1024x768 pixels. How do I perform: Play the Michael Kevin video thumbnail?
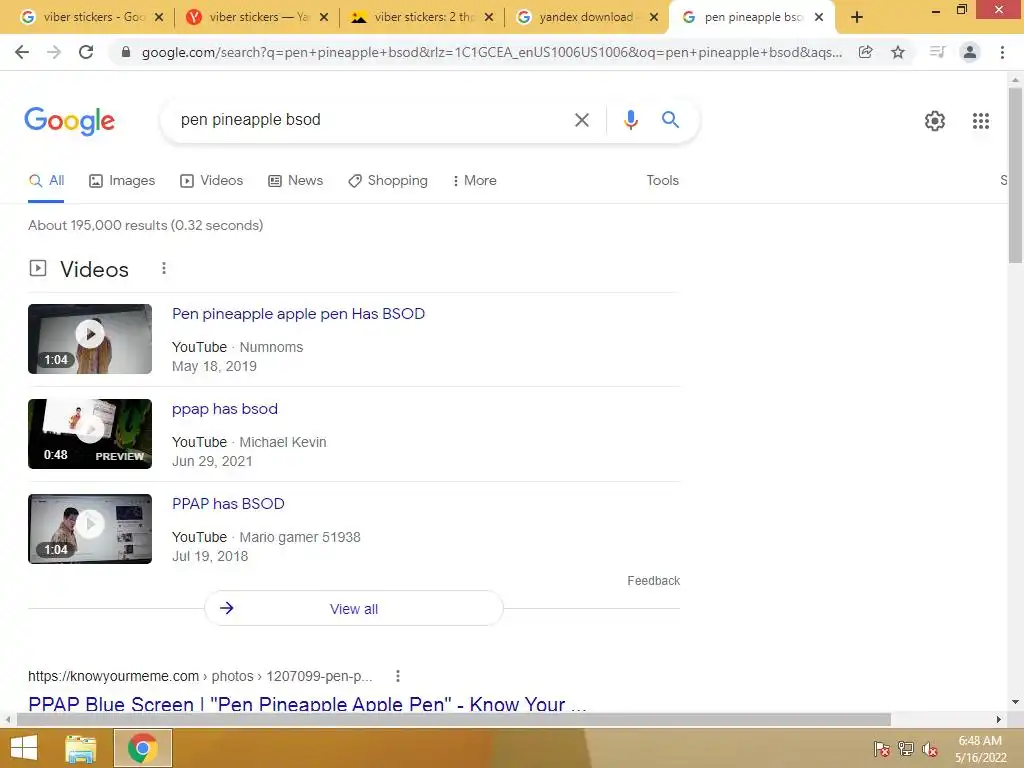click(90, 434)
